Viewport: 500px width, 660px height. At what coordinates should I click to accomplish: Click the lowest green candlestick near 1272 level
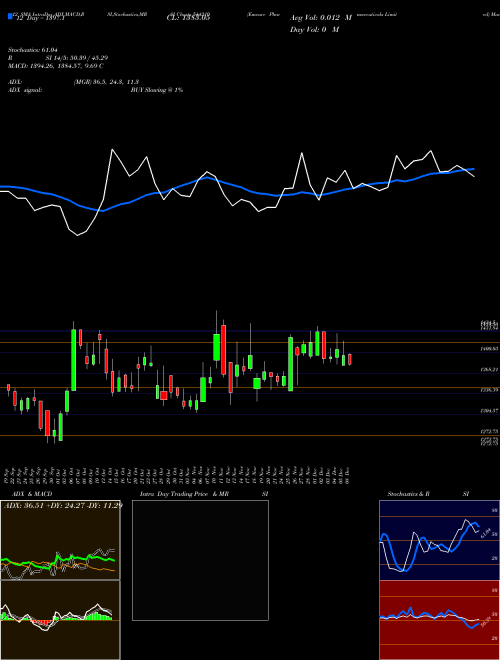pos(61,427)
